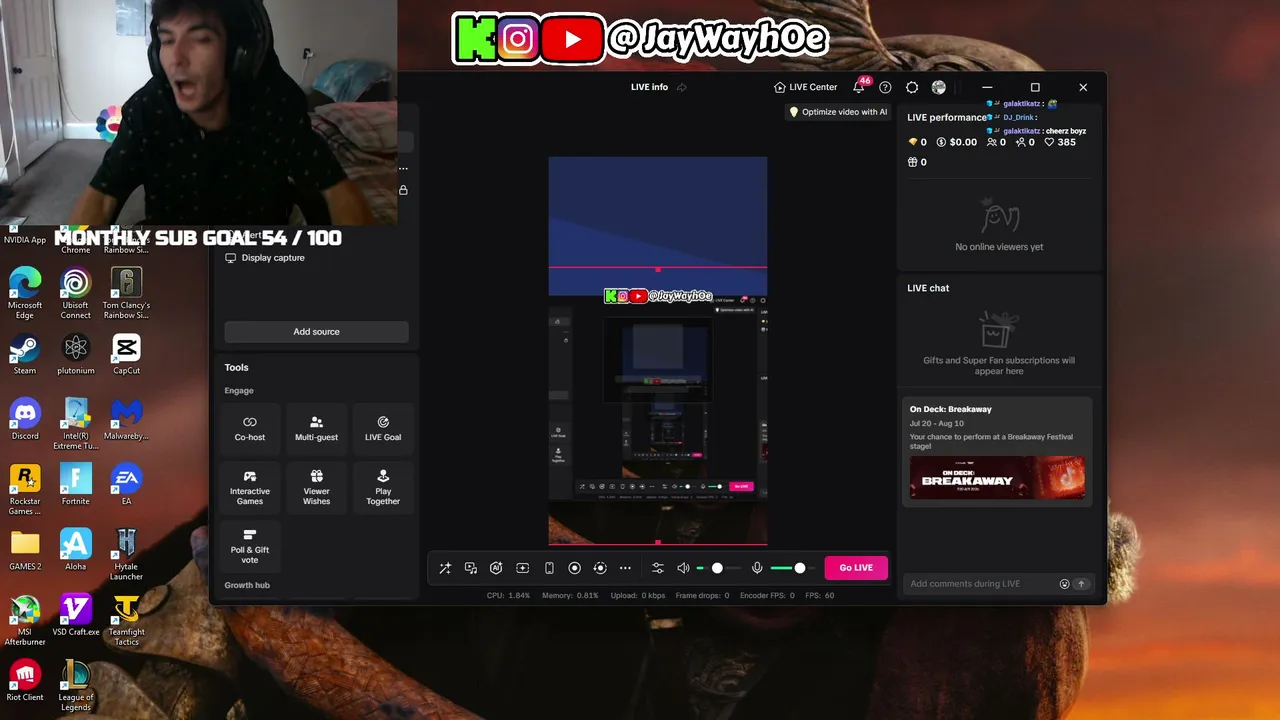
Task: Open the Rockstar Games desktop shortcut
Action: pos(25,489)
